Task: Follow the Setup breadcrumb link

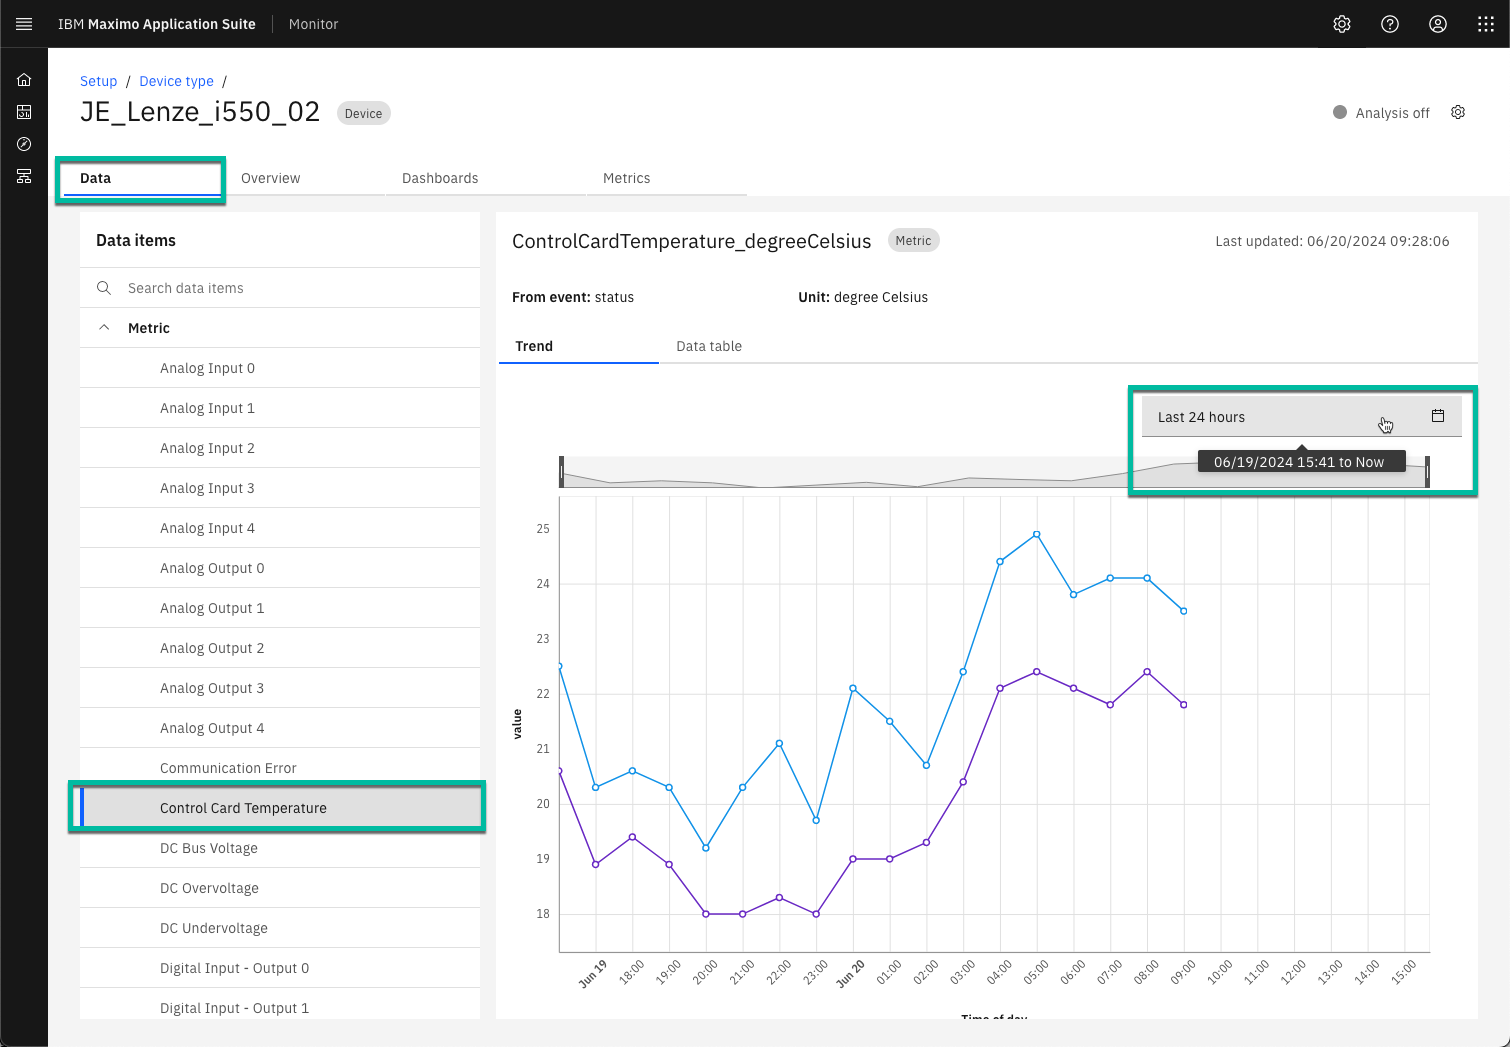Action: [98, 81]
